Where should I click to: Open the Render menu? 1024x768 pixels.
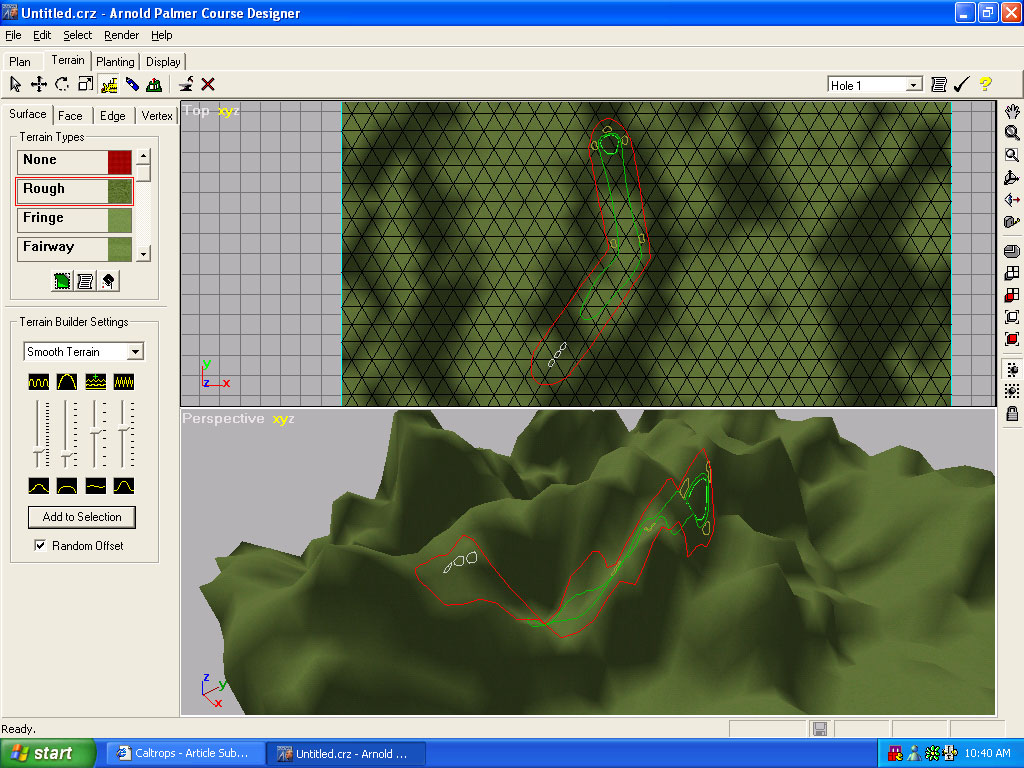[121, 35]
